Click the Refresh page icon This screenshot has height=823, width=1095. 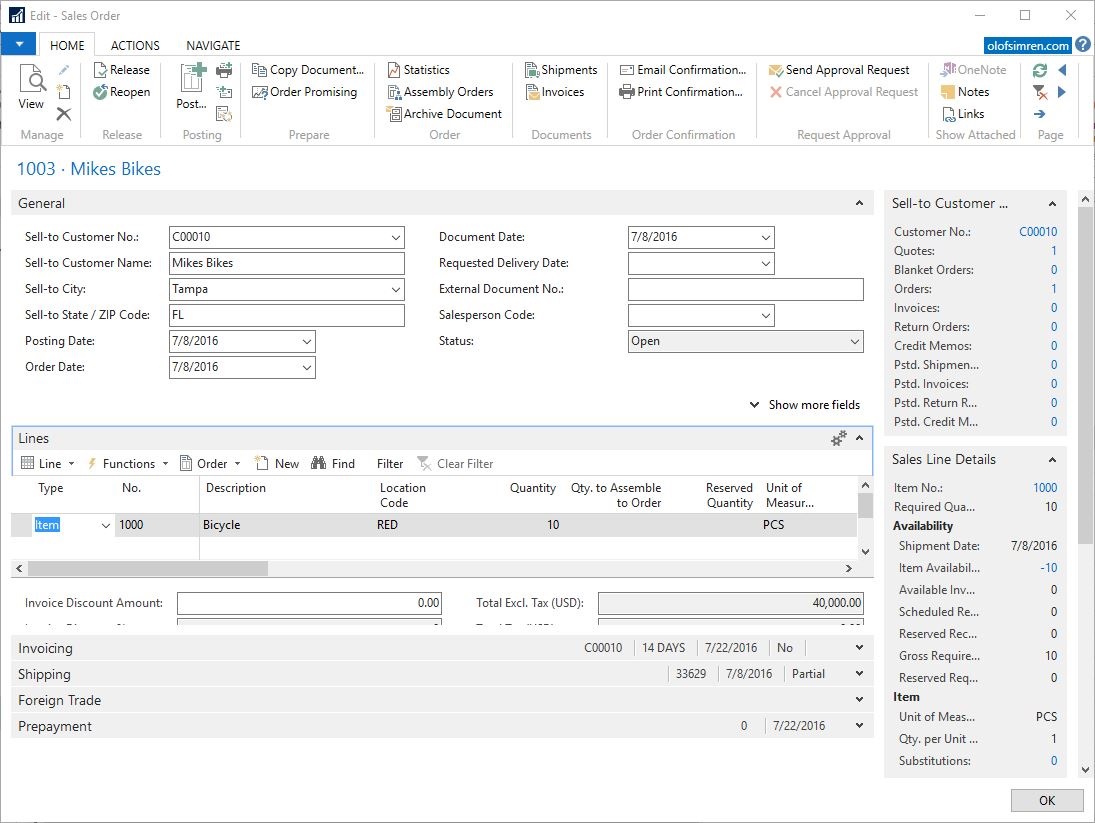[1040, 70]
